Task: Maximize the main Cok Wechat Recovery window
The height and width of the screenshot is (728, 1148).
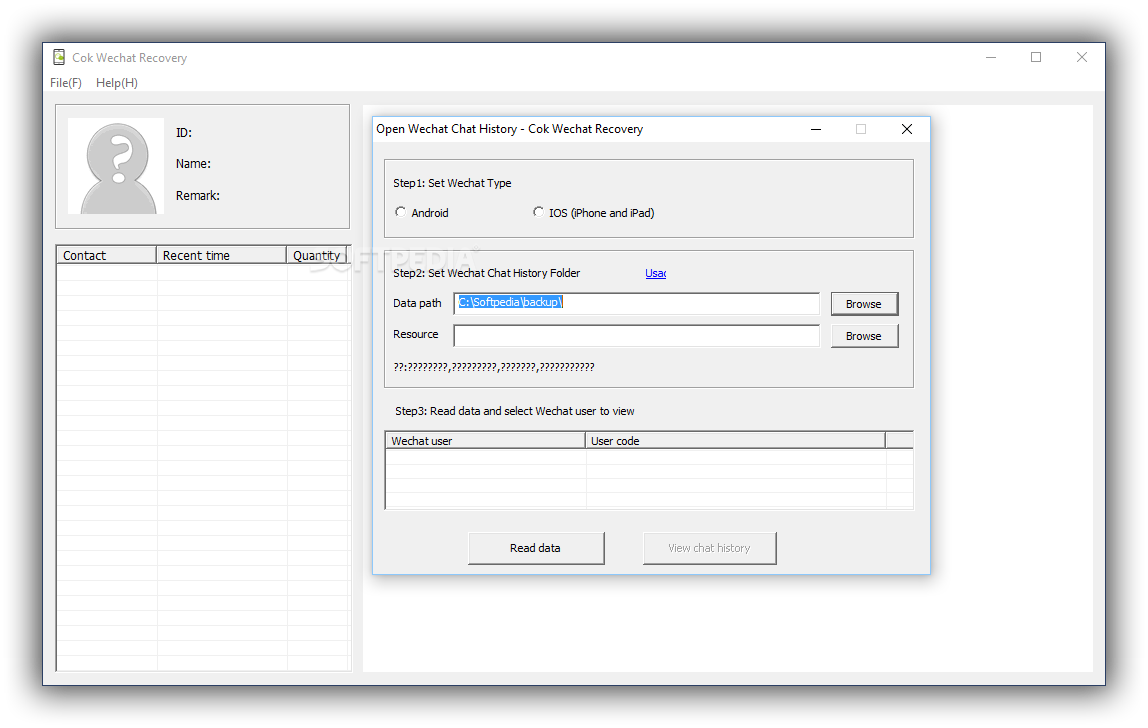Action: (x=1036, y=57)
